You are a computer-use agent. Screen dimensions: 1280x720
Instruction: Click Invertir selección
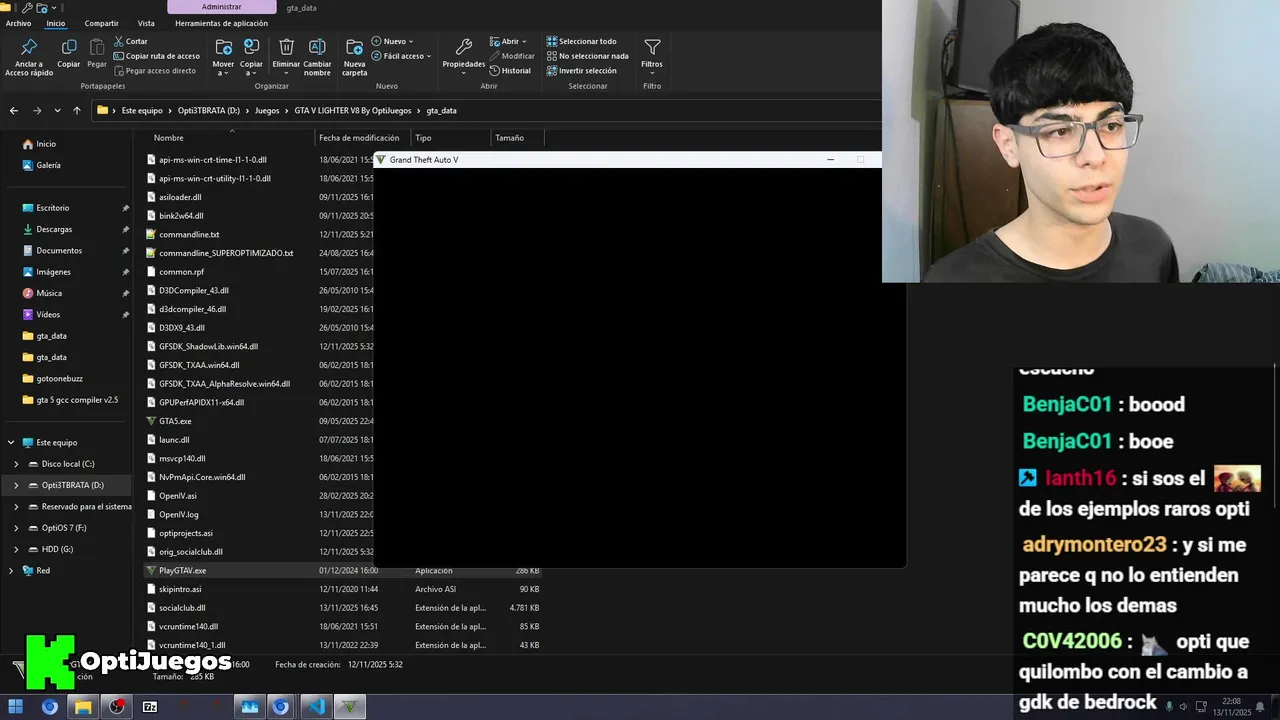click(x=581, y=71)
